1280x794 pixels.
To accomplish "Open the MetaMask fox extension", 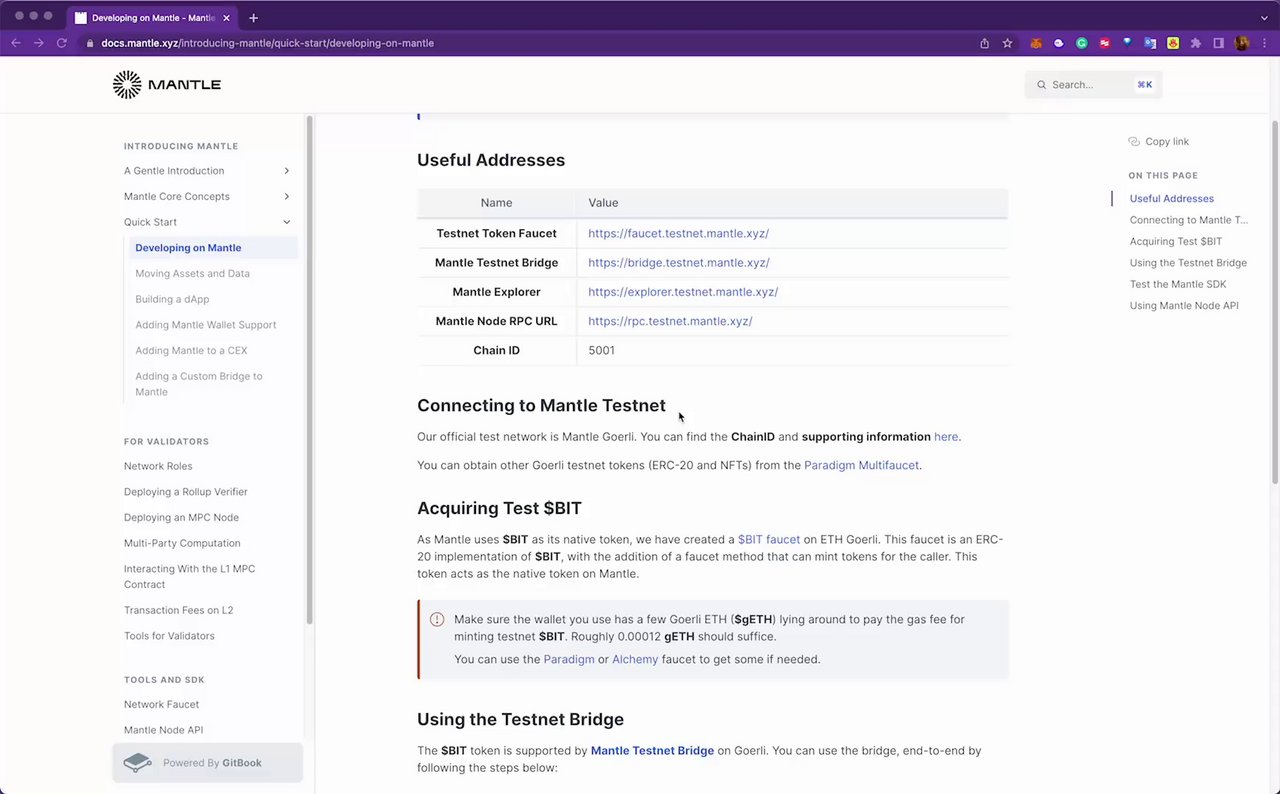I will (1036, 43).
